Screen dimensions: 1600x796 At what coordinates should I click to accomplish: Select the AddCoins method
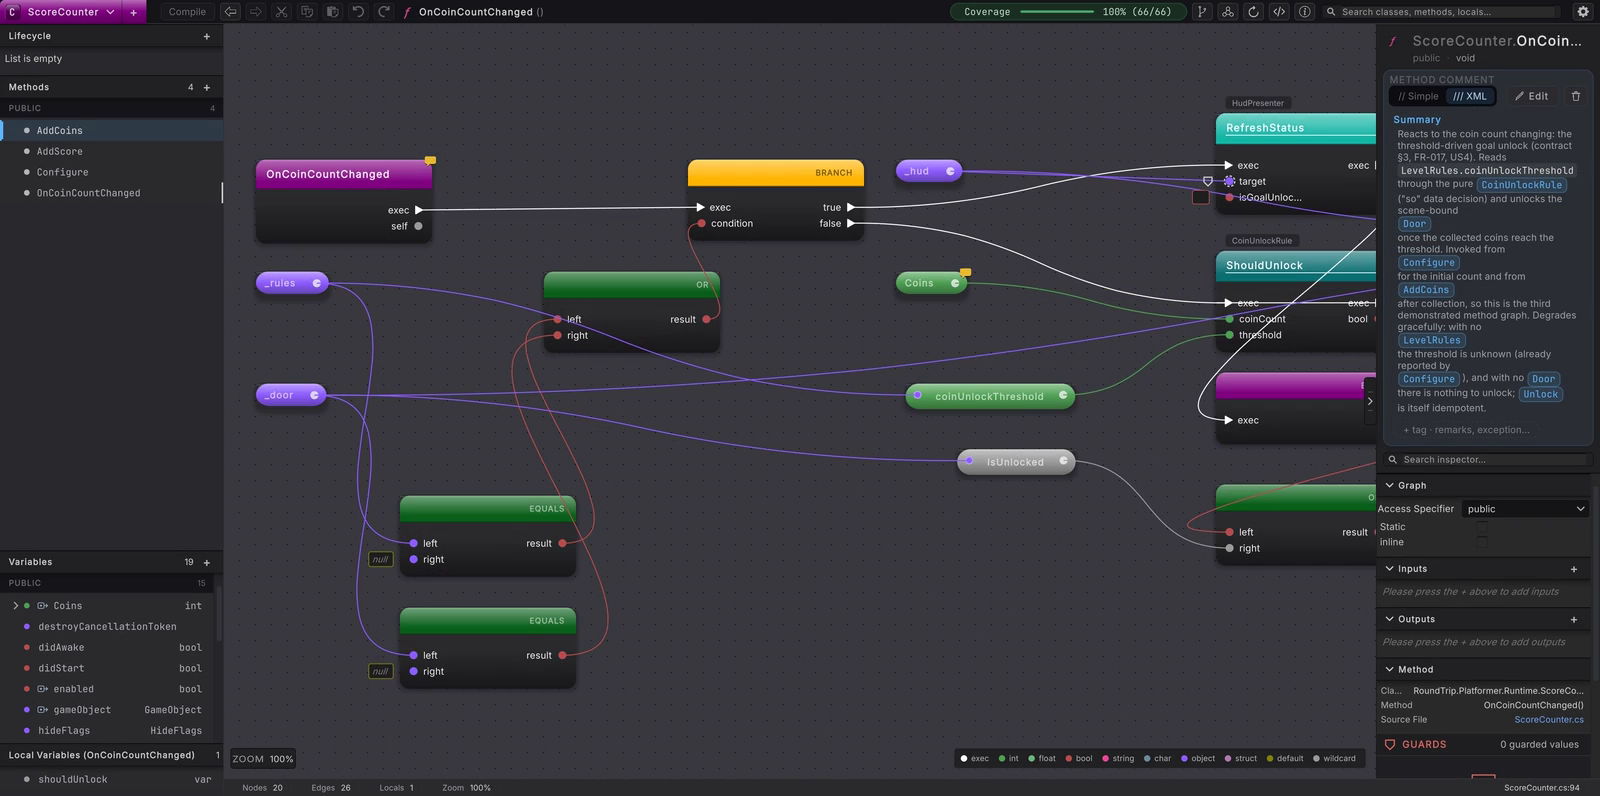point(111,131)
